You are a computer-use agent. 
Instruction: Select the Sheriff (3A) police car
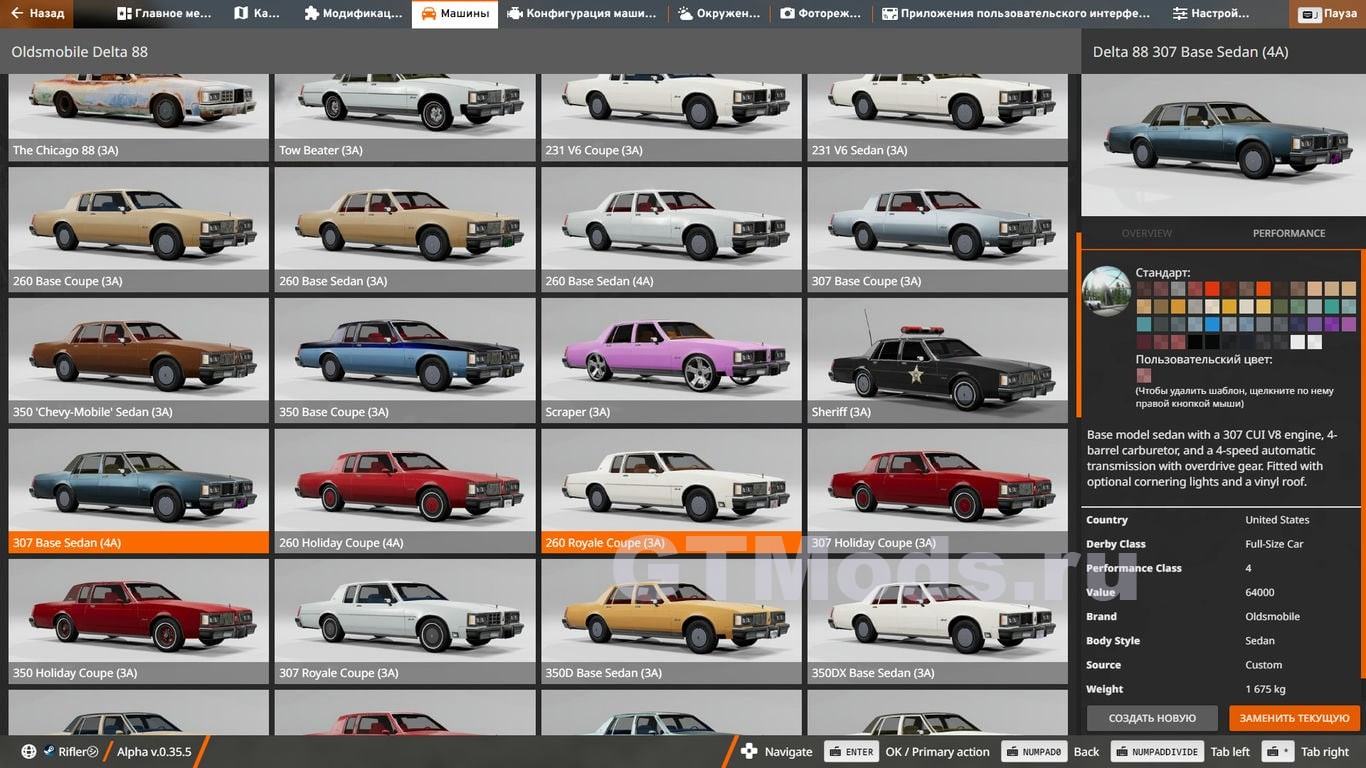point(938,360)
